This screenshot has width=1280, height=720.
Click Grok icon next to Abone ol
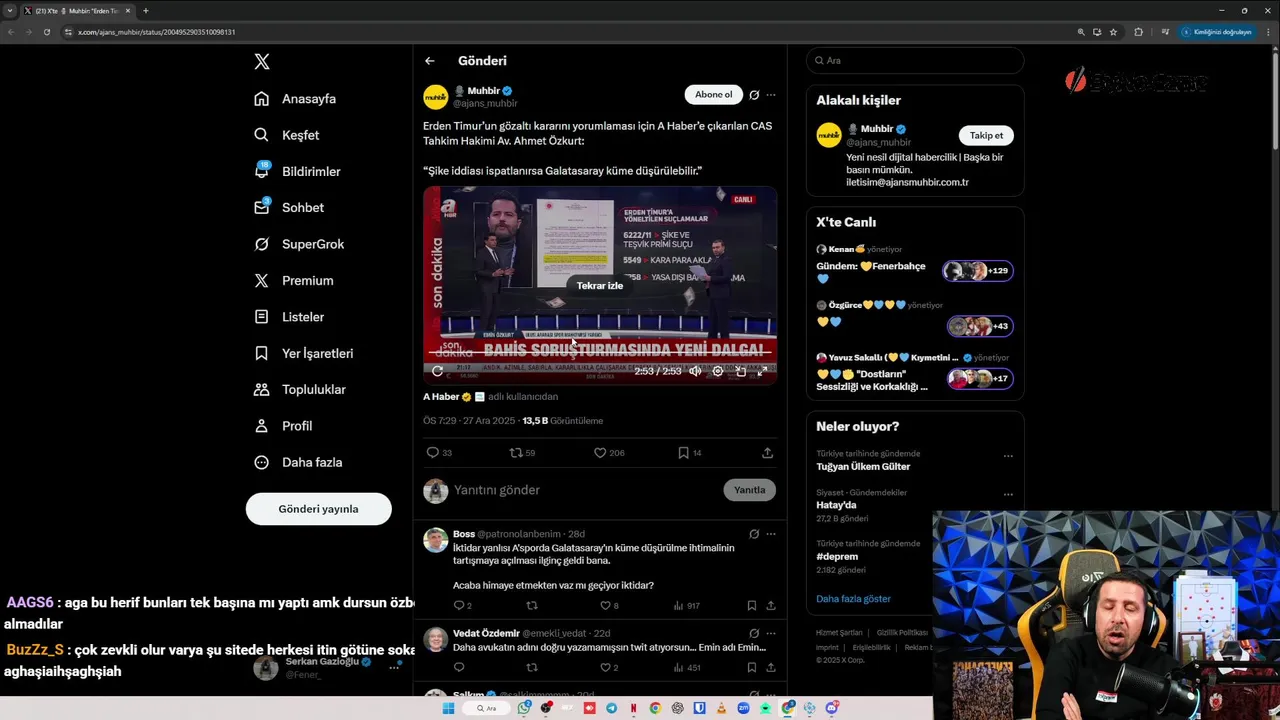pos(754,95)
